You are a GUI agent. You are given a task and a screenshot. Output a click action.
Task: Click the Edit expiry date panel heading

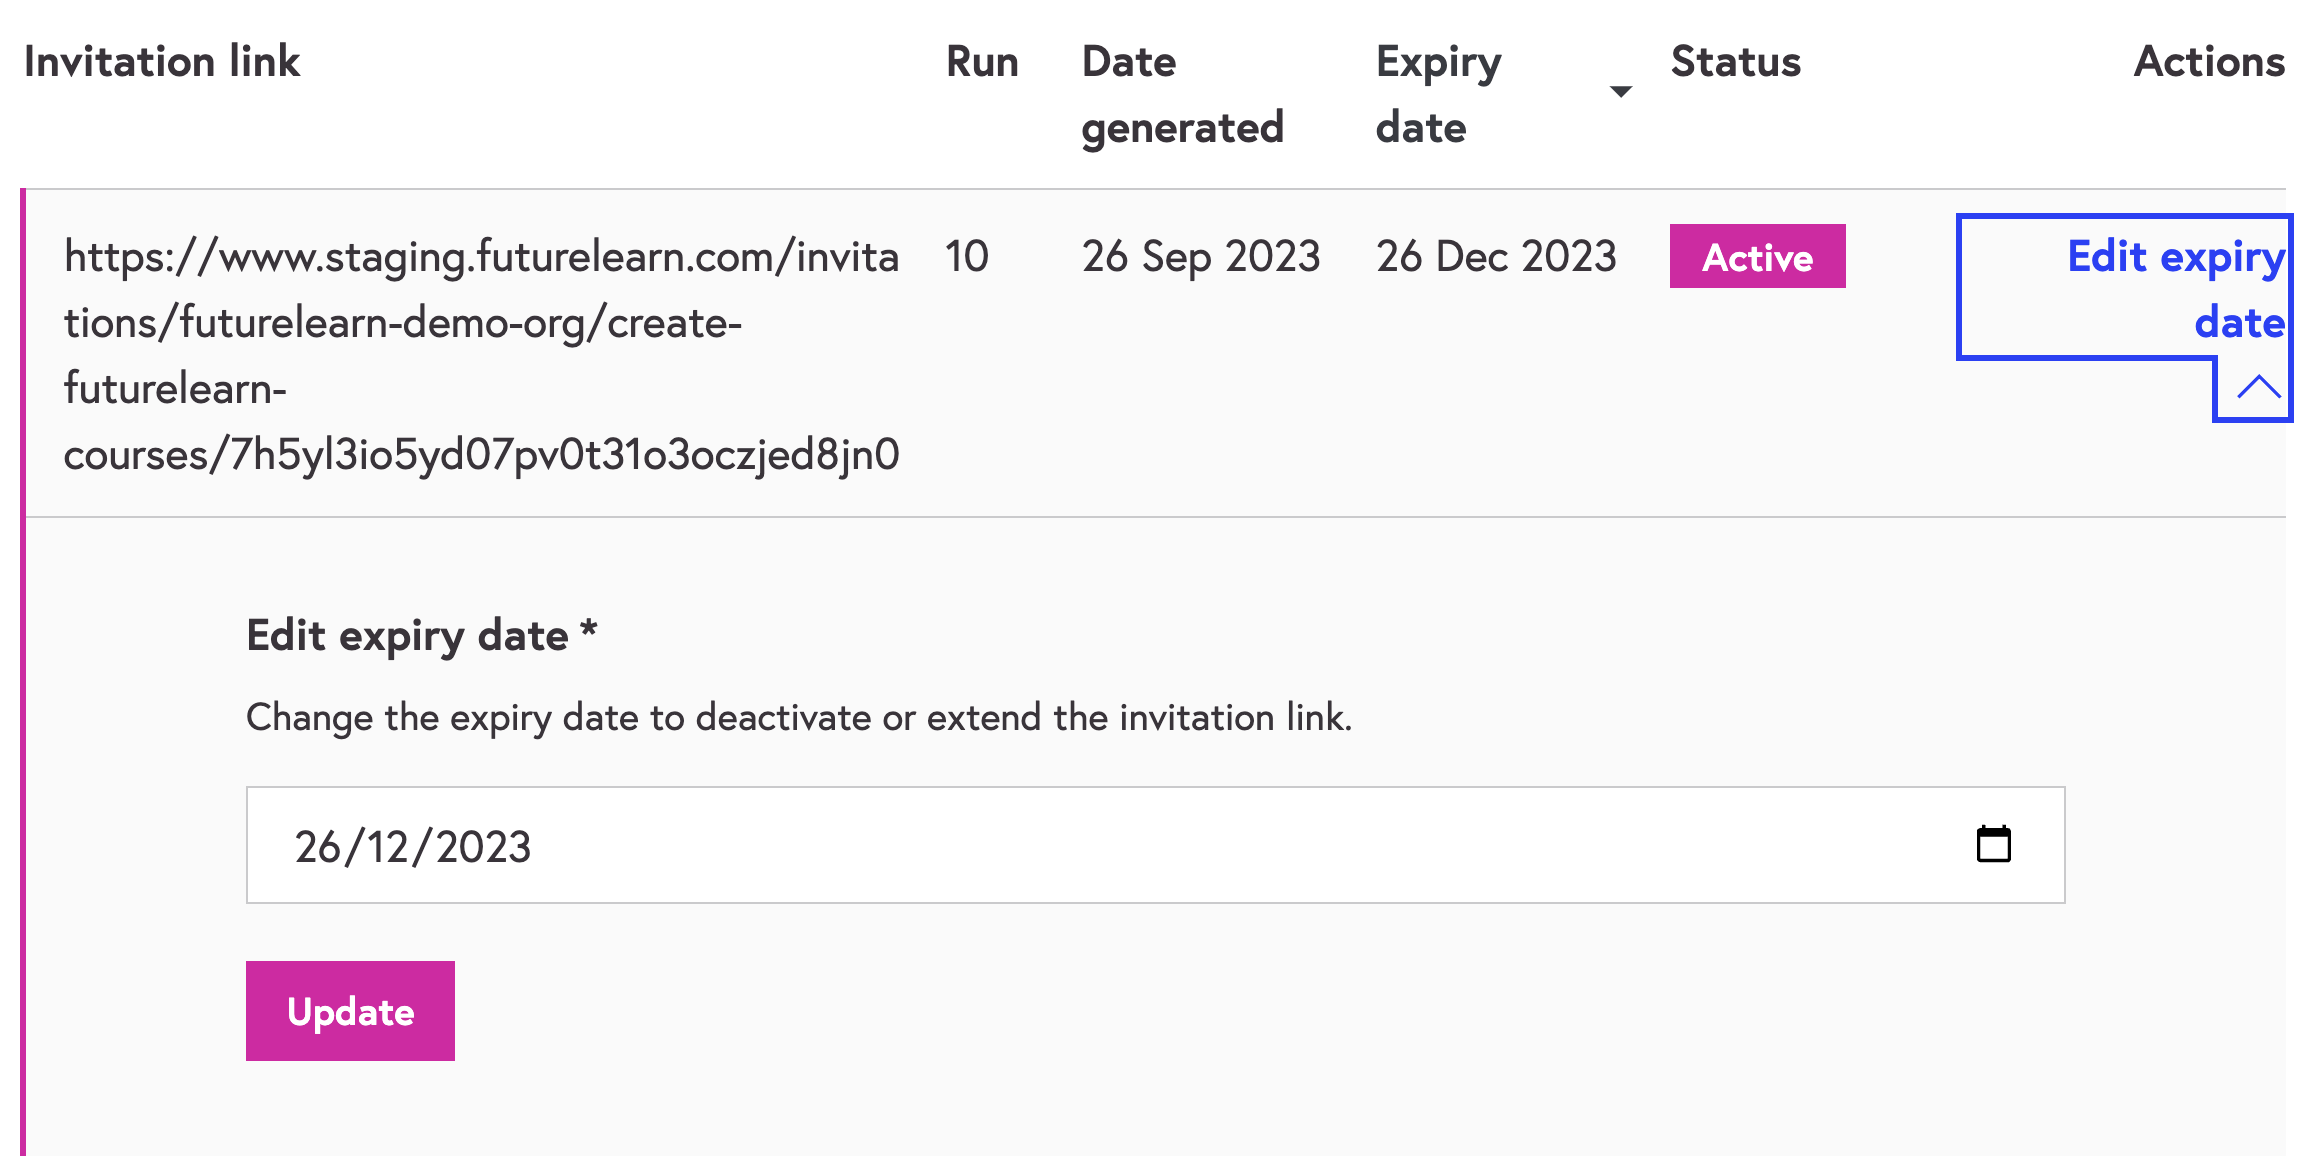422,634
